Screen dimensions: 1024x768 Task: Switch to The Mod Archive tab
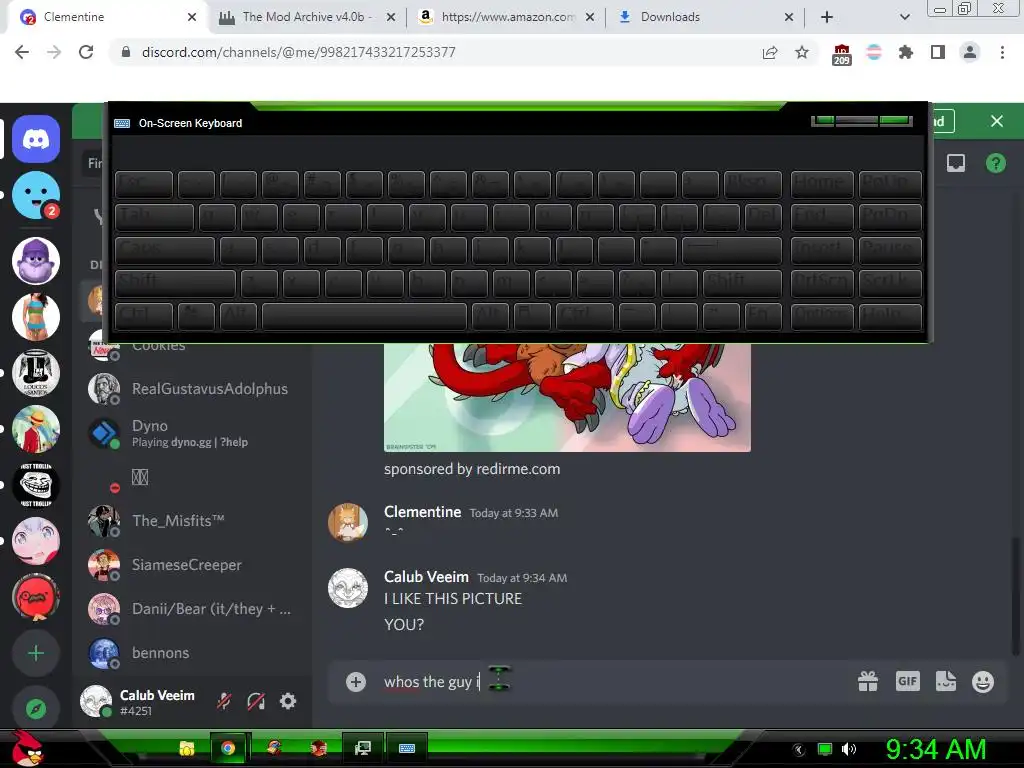tap(307, 17)
